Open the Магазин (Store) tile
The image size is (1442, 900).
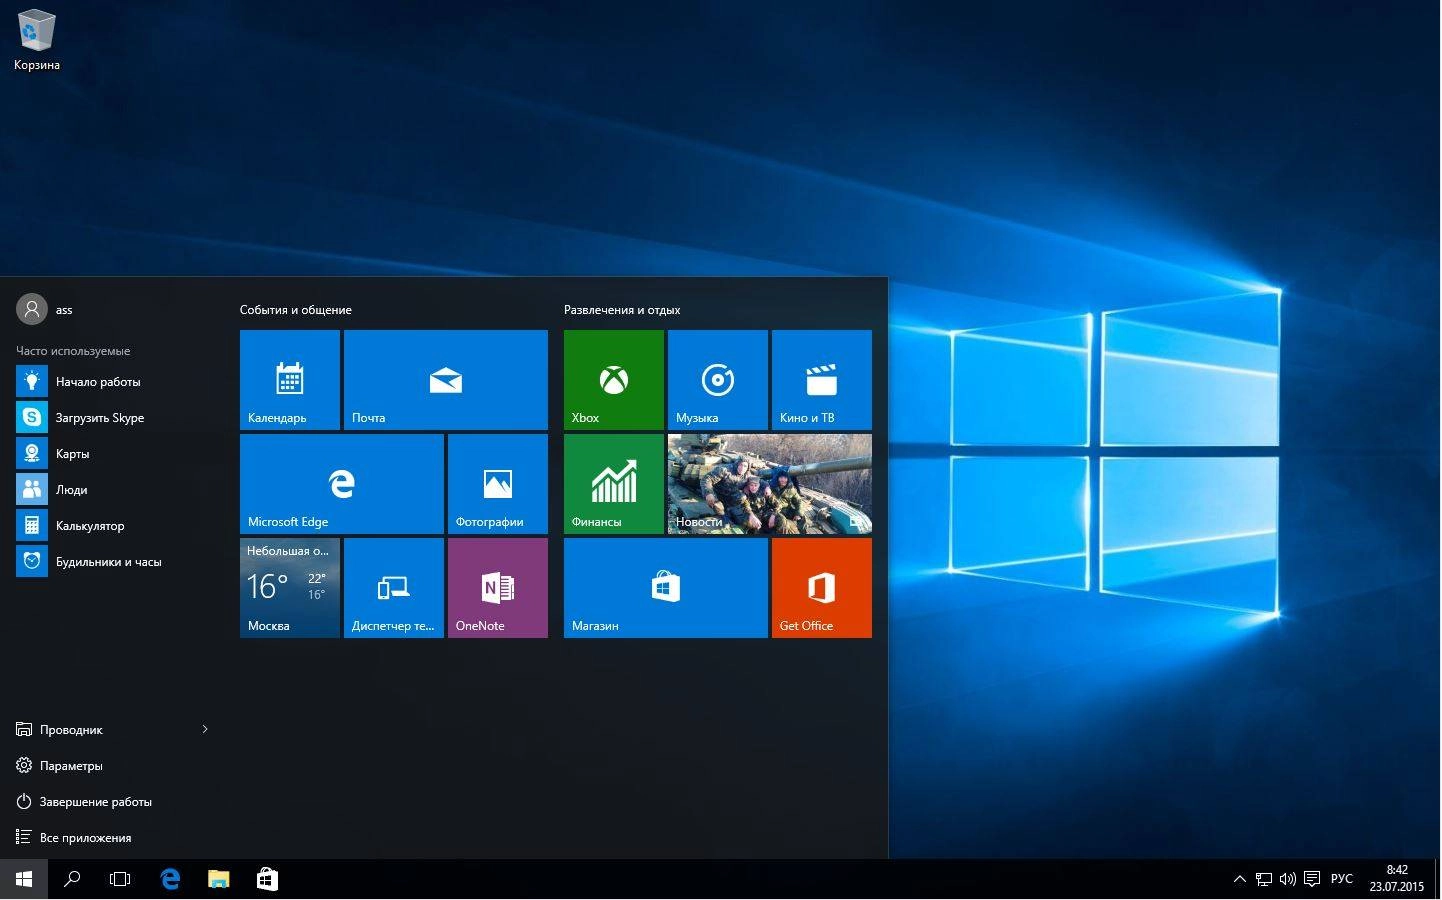point(666,588)
